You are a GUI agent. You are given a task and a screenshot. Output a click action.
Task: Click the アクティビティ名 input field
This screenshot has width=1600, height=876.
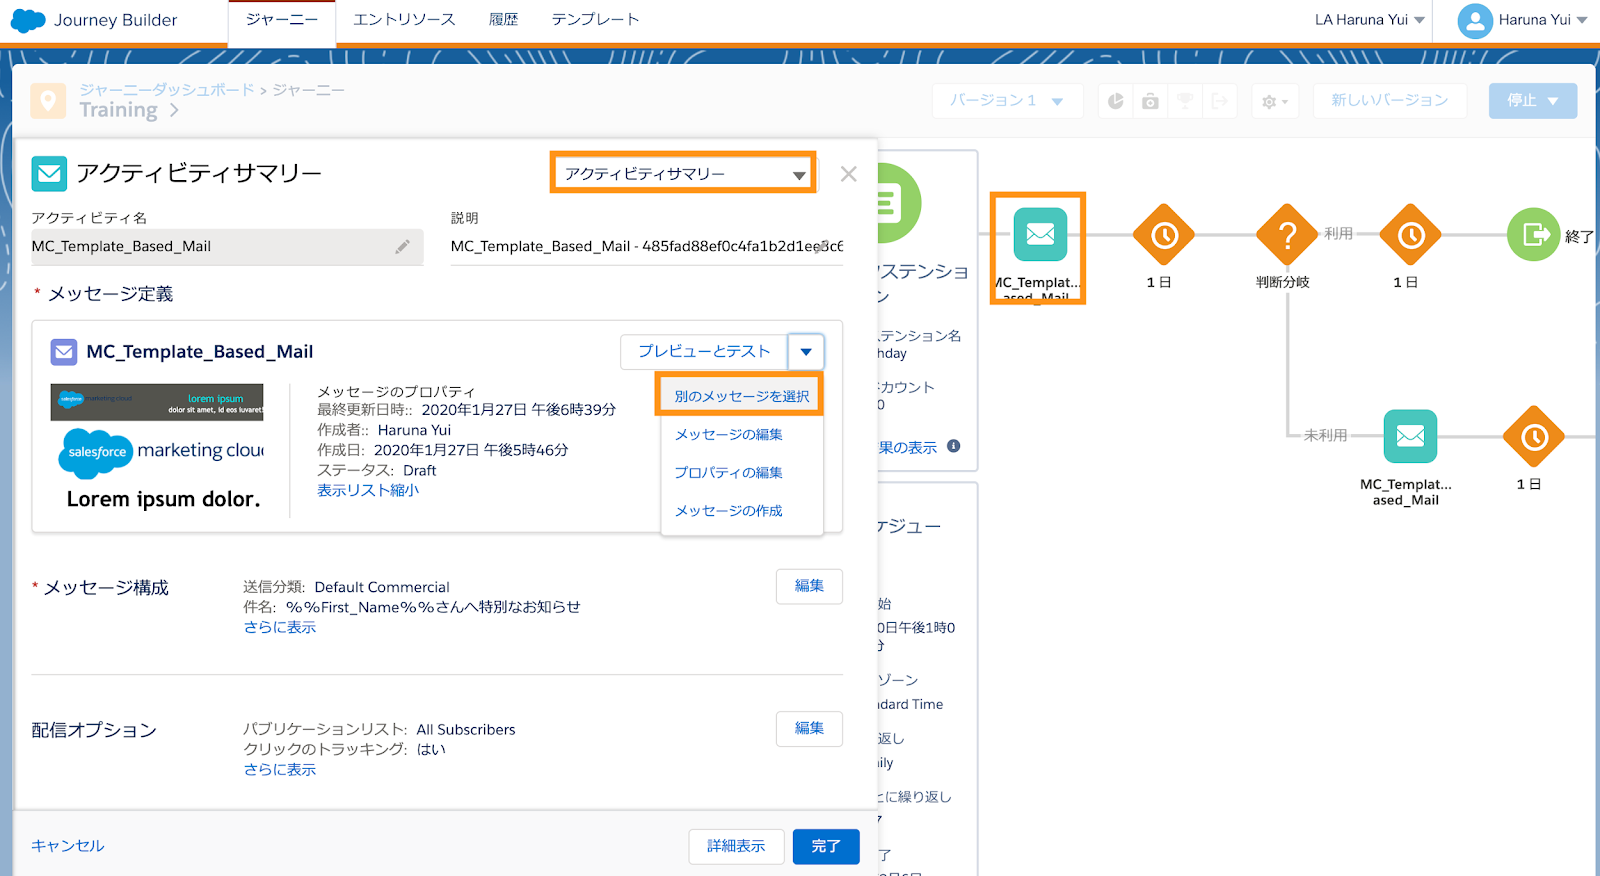(x=227, y=247)
